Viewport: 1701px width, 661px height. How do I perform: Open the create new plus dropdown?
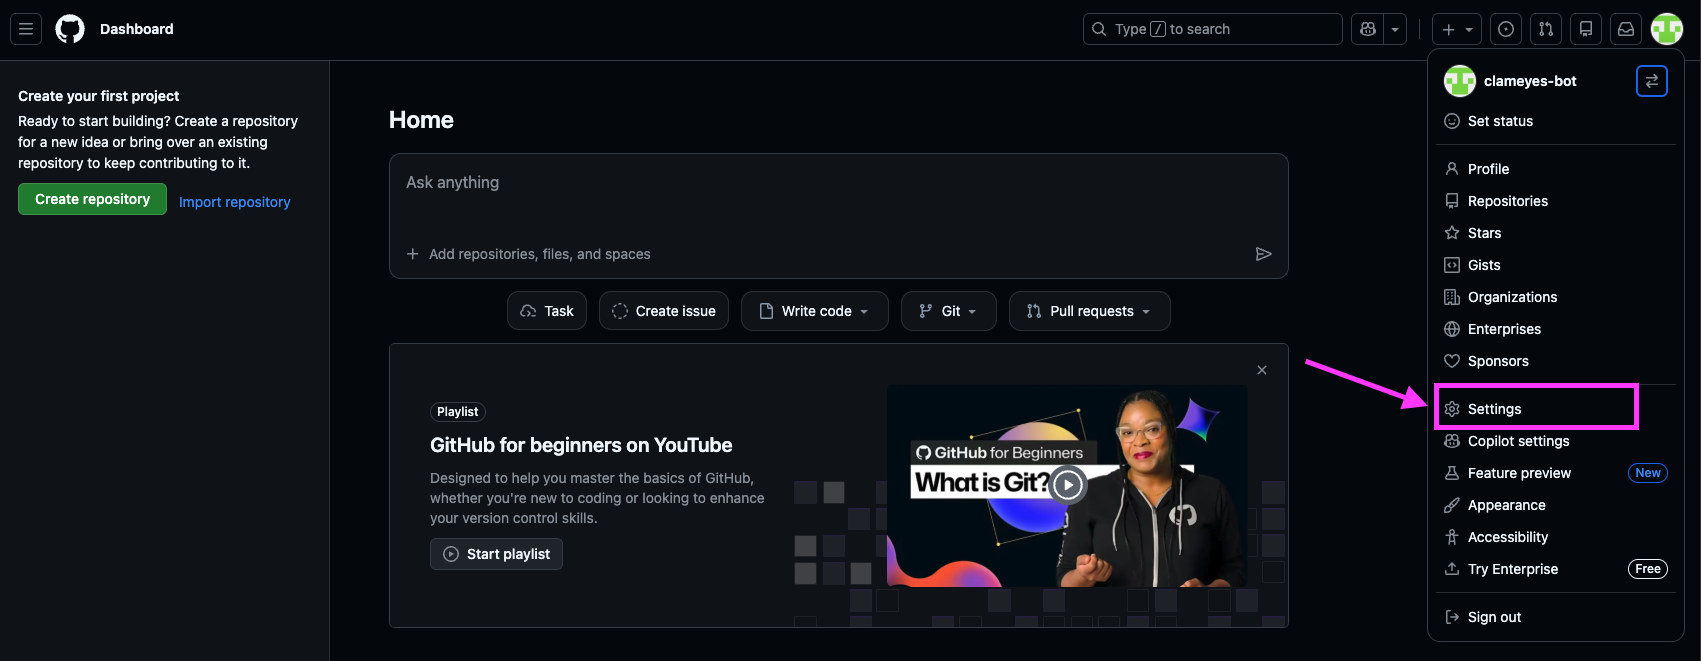[1457, 29]
